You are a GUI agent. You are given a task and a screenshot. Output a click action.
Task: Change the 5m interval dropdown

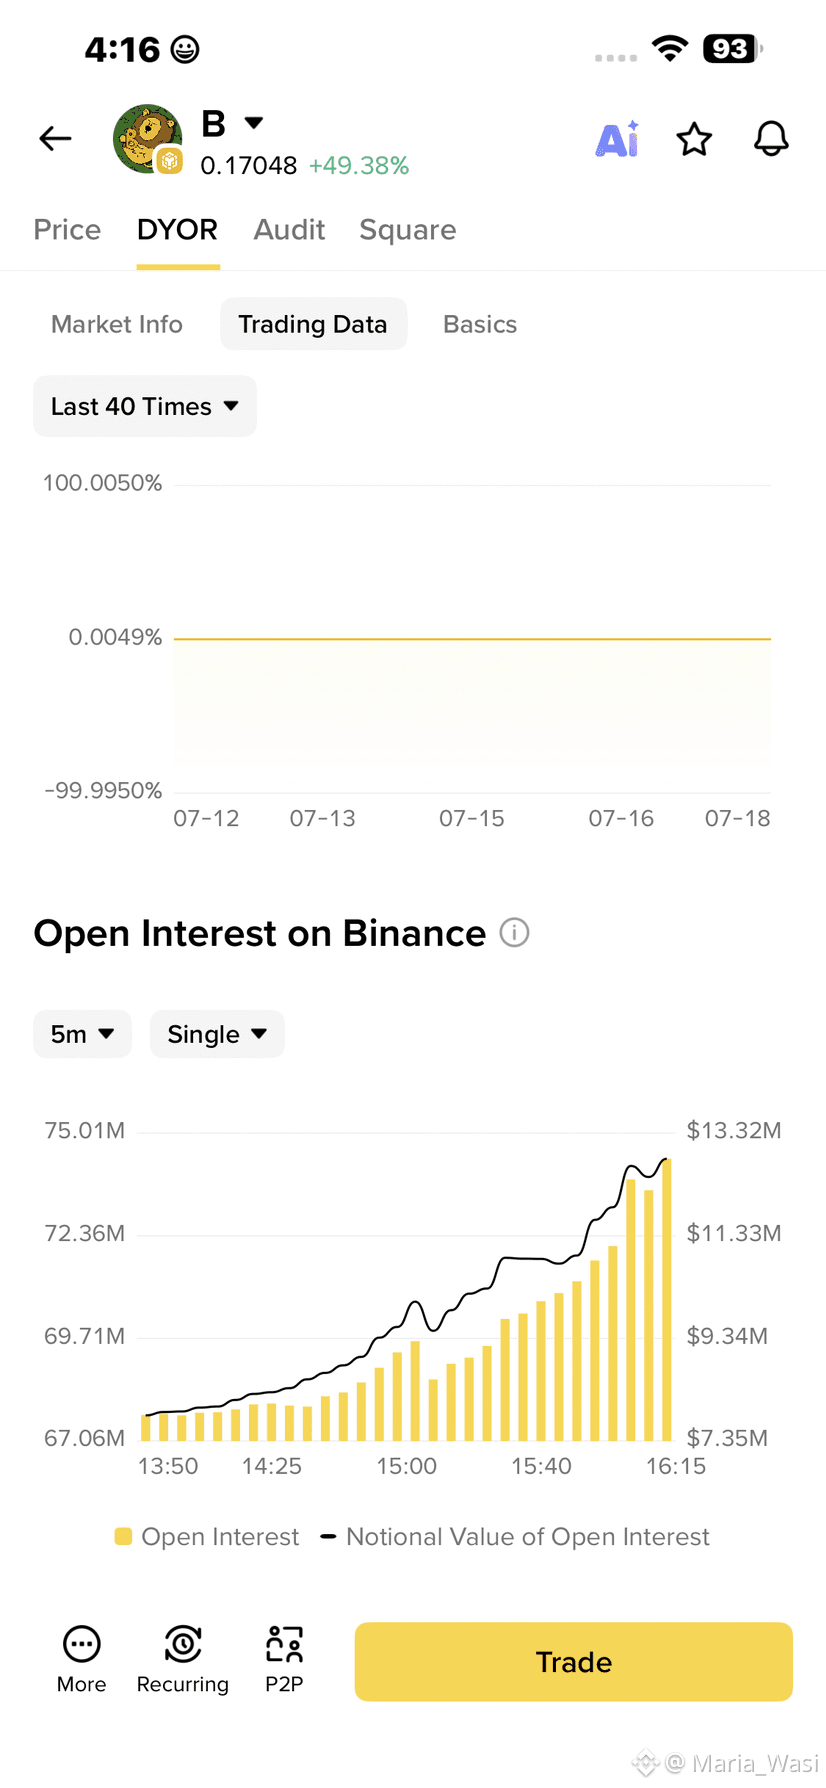(x=83, y=1034)
